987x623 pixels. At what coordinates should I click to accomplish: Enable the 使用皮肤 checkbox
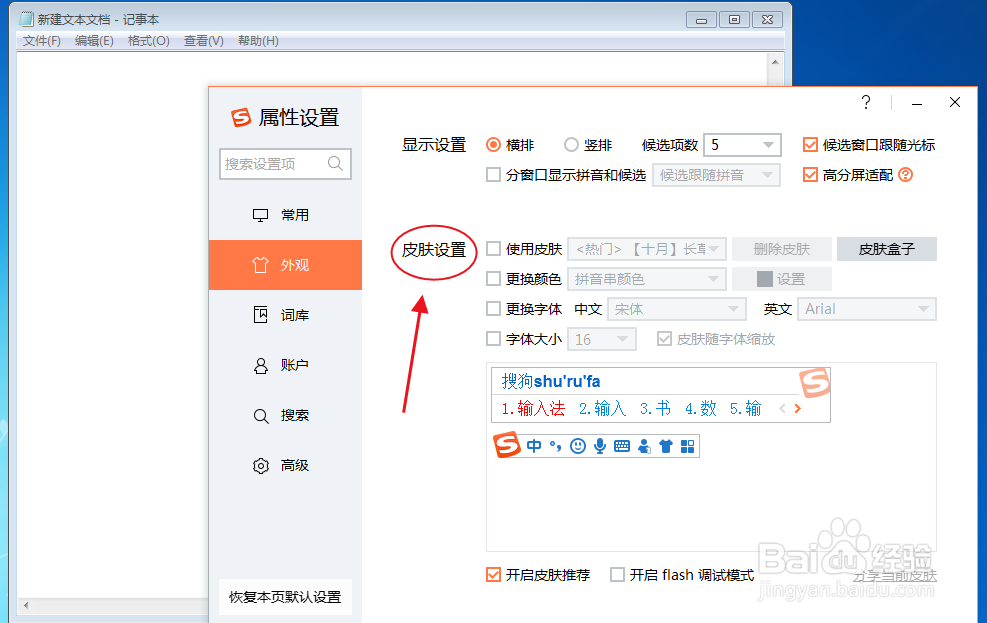pyautogui.click(x=494, y=249)
